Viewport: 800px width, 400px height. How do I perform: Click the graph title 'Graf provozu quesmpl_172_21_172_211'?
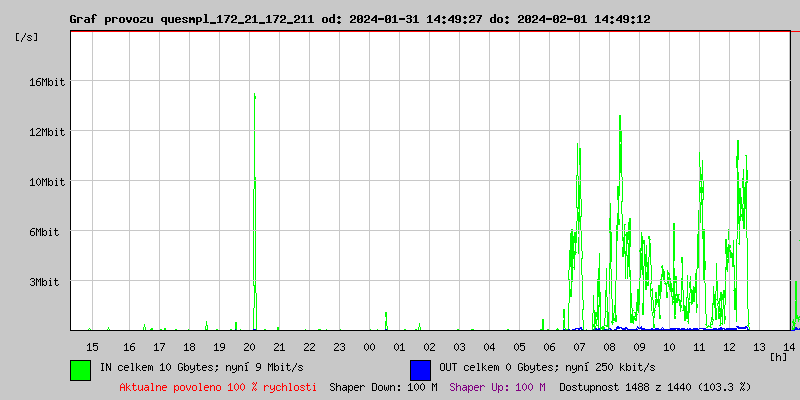(192, 19)
